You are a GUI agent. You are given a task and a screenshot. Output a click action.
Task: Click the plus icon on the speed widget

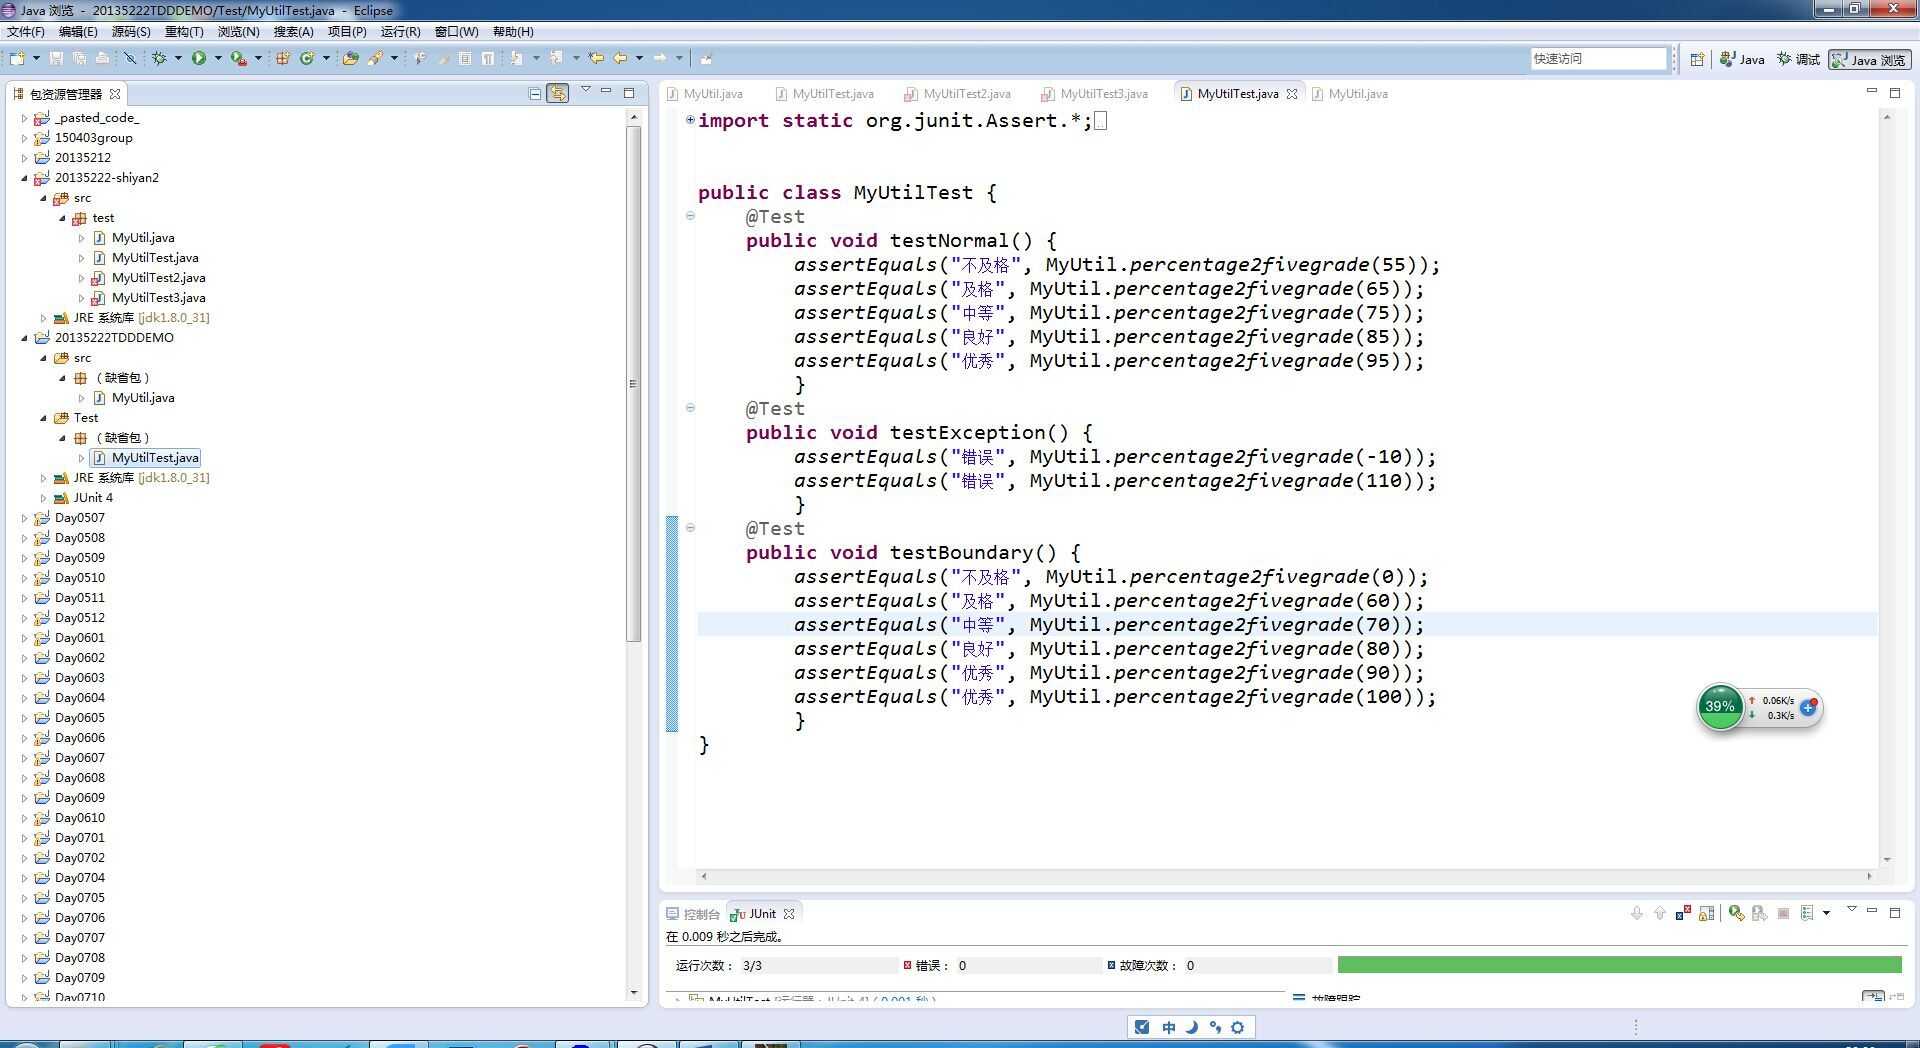pos(1808,707)
